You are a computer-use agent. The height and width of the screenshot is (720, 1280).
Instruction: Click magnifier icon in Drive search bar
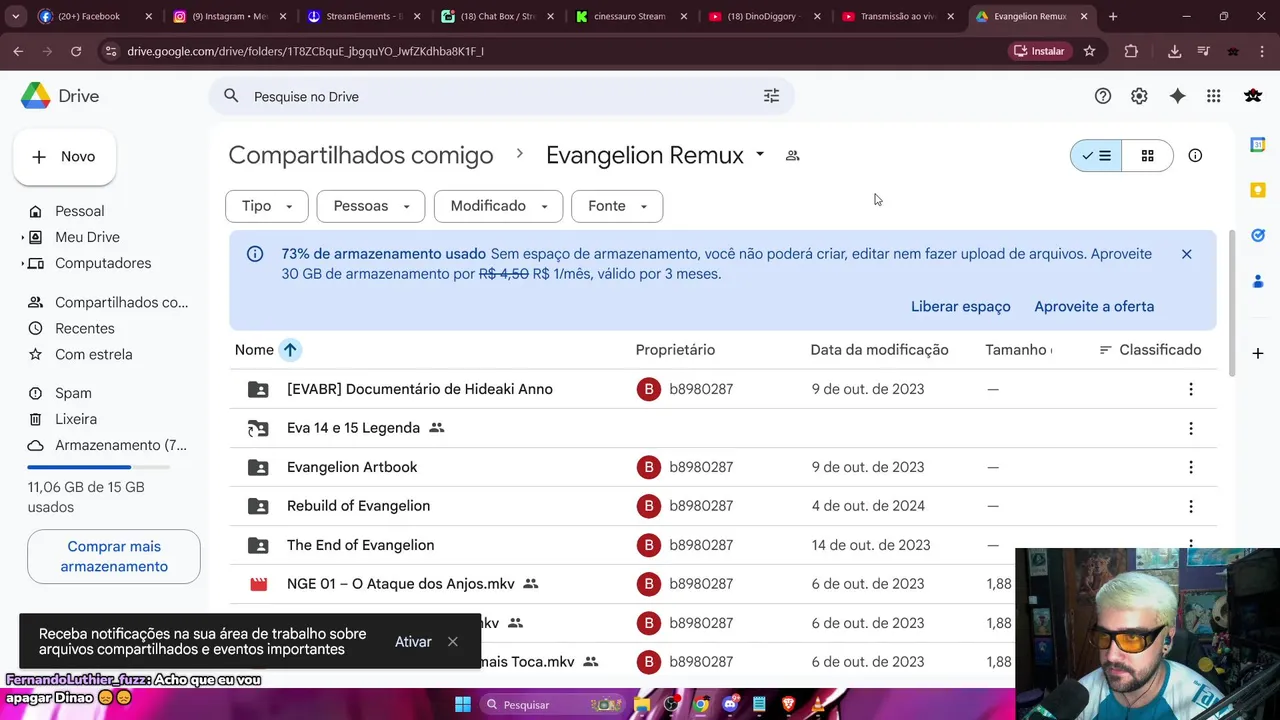[231, 96]
